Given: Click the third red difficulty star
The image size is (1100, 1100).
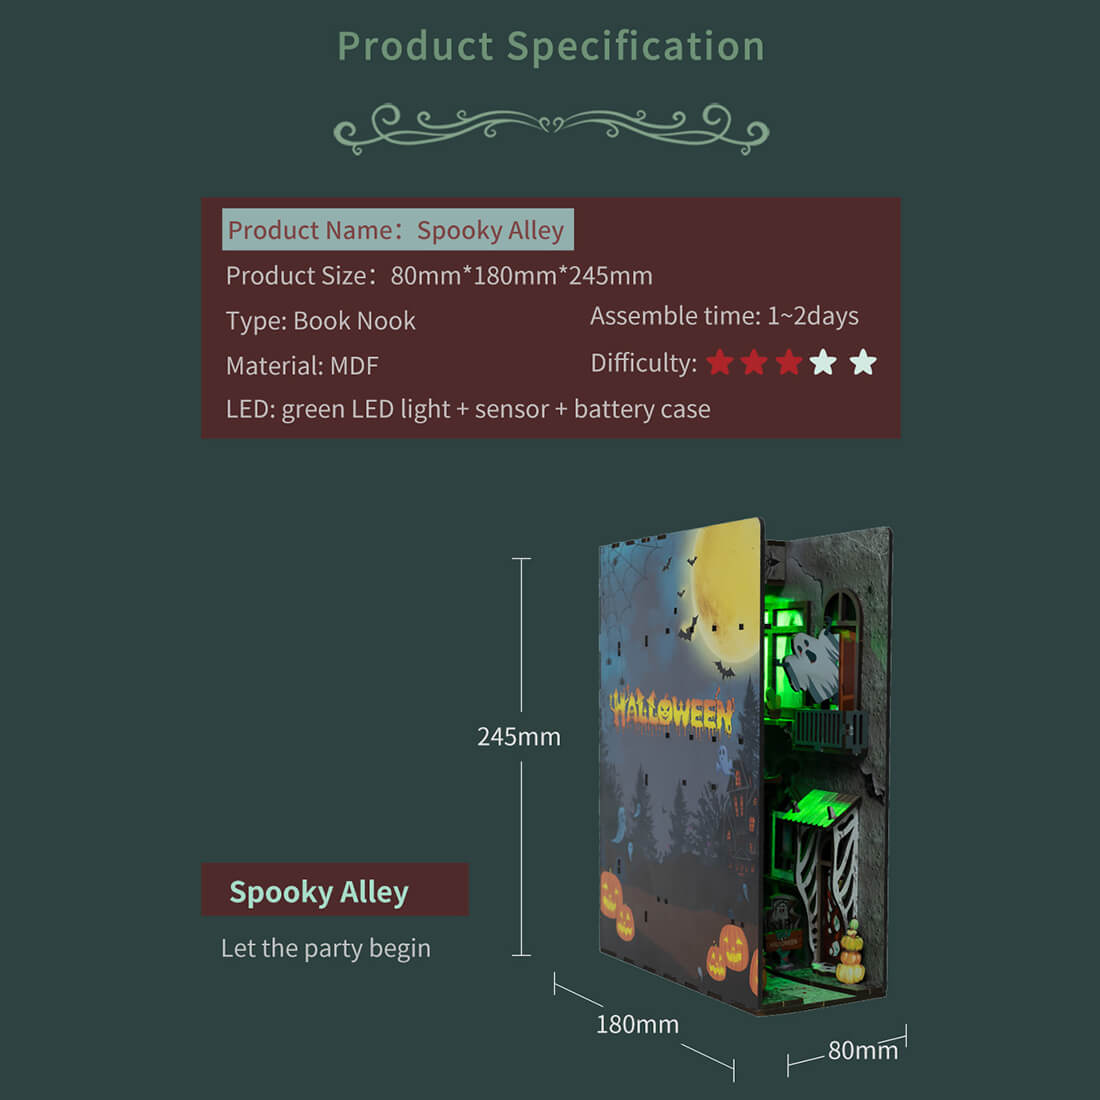Looking at the screenshot, I should (789, 362).
